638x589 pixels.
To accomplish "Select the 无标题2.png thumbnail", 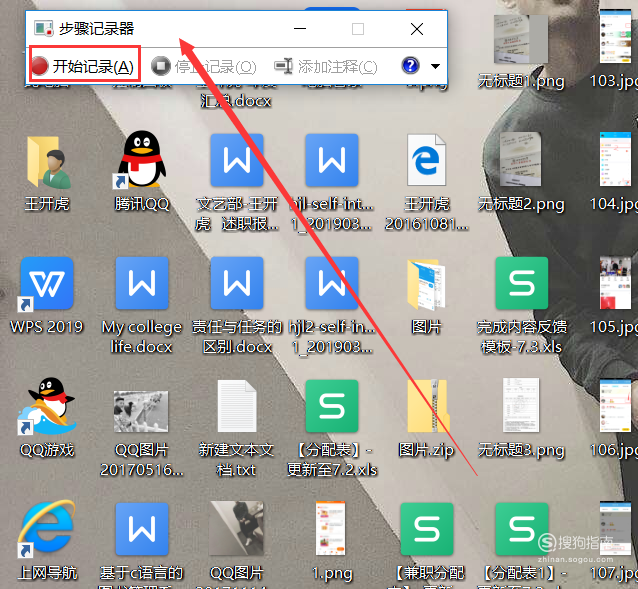I will (x=521, y=159).
